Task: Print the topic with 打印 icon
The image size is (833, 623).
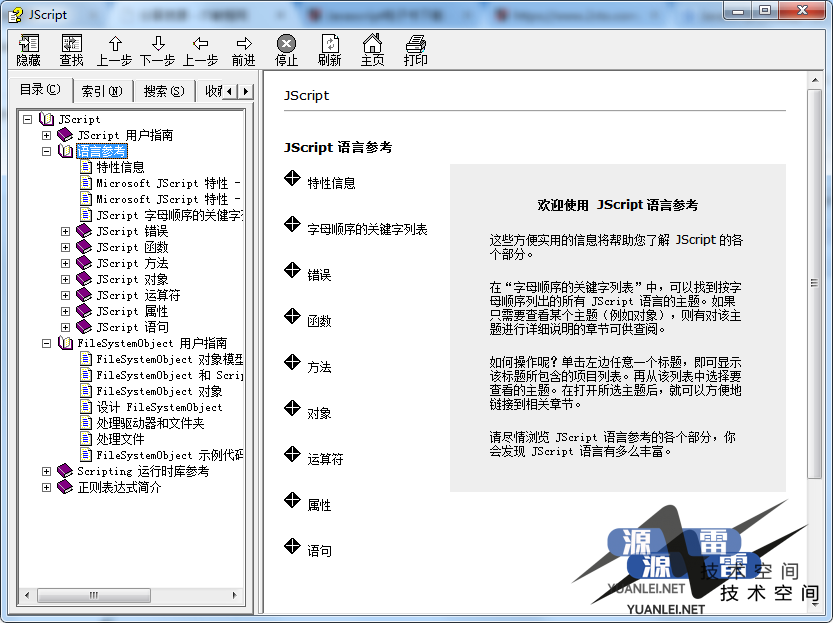Action: pos(415,44)
